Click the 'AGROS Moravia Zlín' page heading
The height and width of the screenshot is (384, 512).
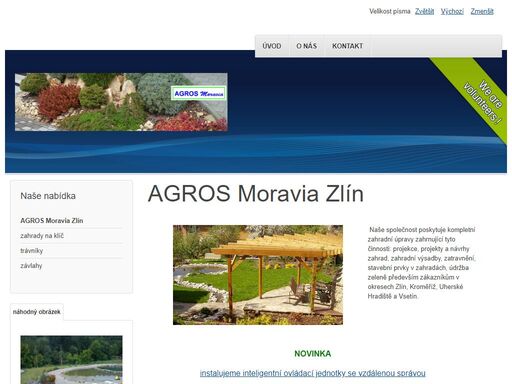(256, 193)
